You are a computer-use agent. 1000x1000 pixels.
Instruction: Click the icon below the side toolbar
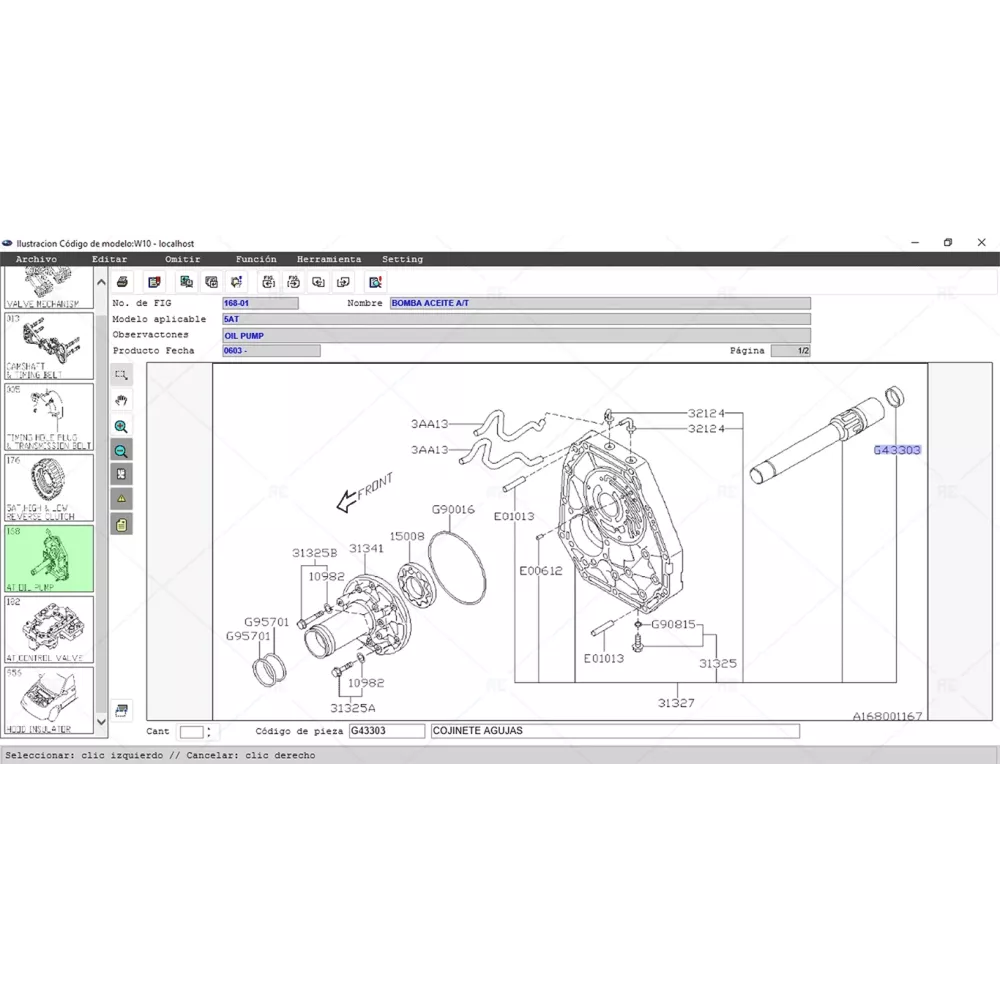[121, 711]
